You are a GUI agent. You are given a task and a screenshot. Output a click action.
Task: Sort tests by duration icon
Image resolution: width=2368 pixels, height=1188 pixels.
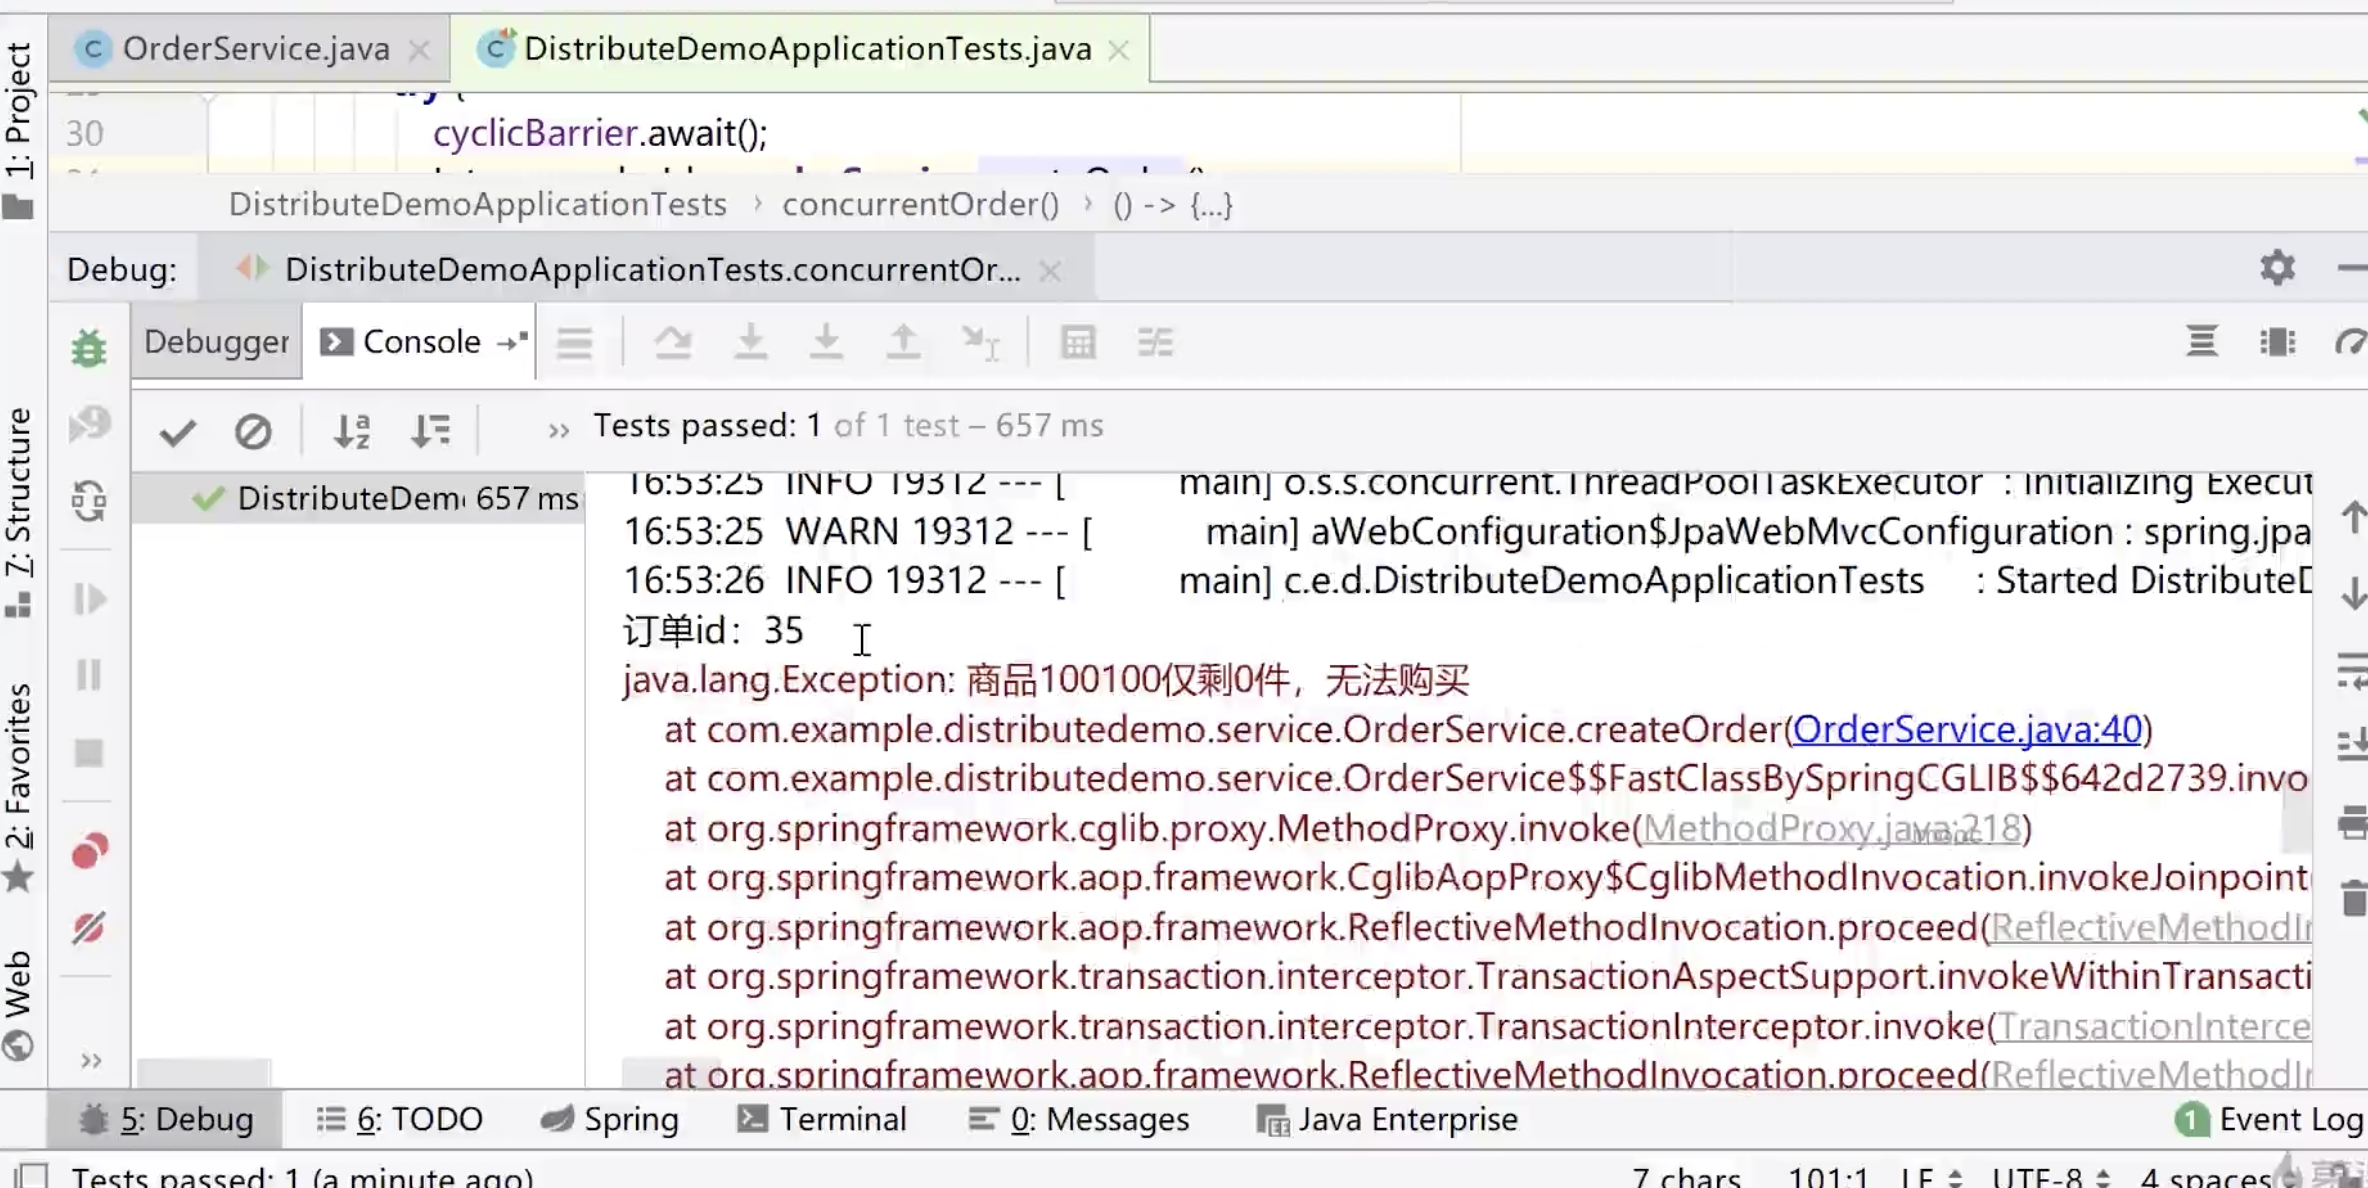click(431, 431)
